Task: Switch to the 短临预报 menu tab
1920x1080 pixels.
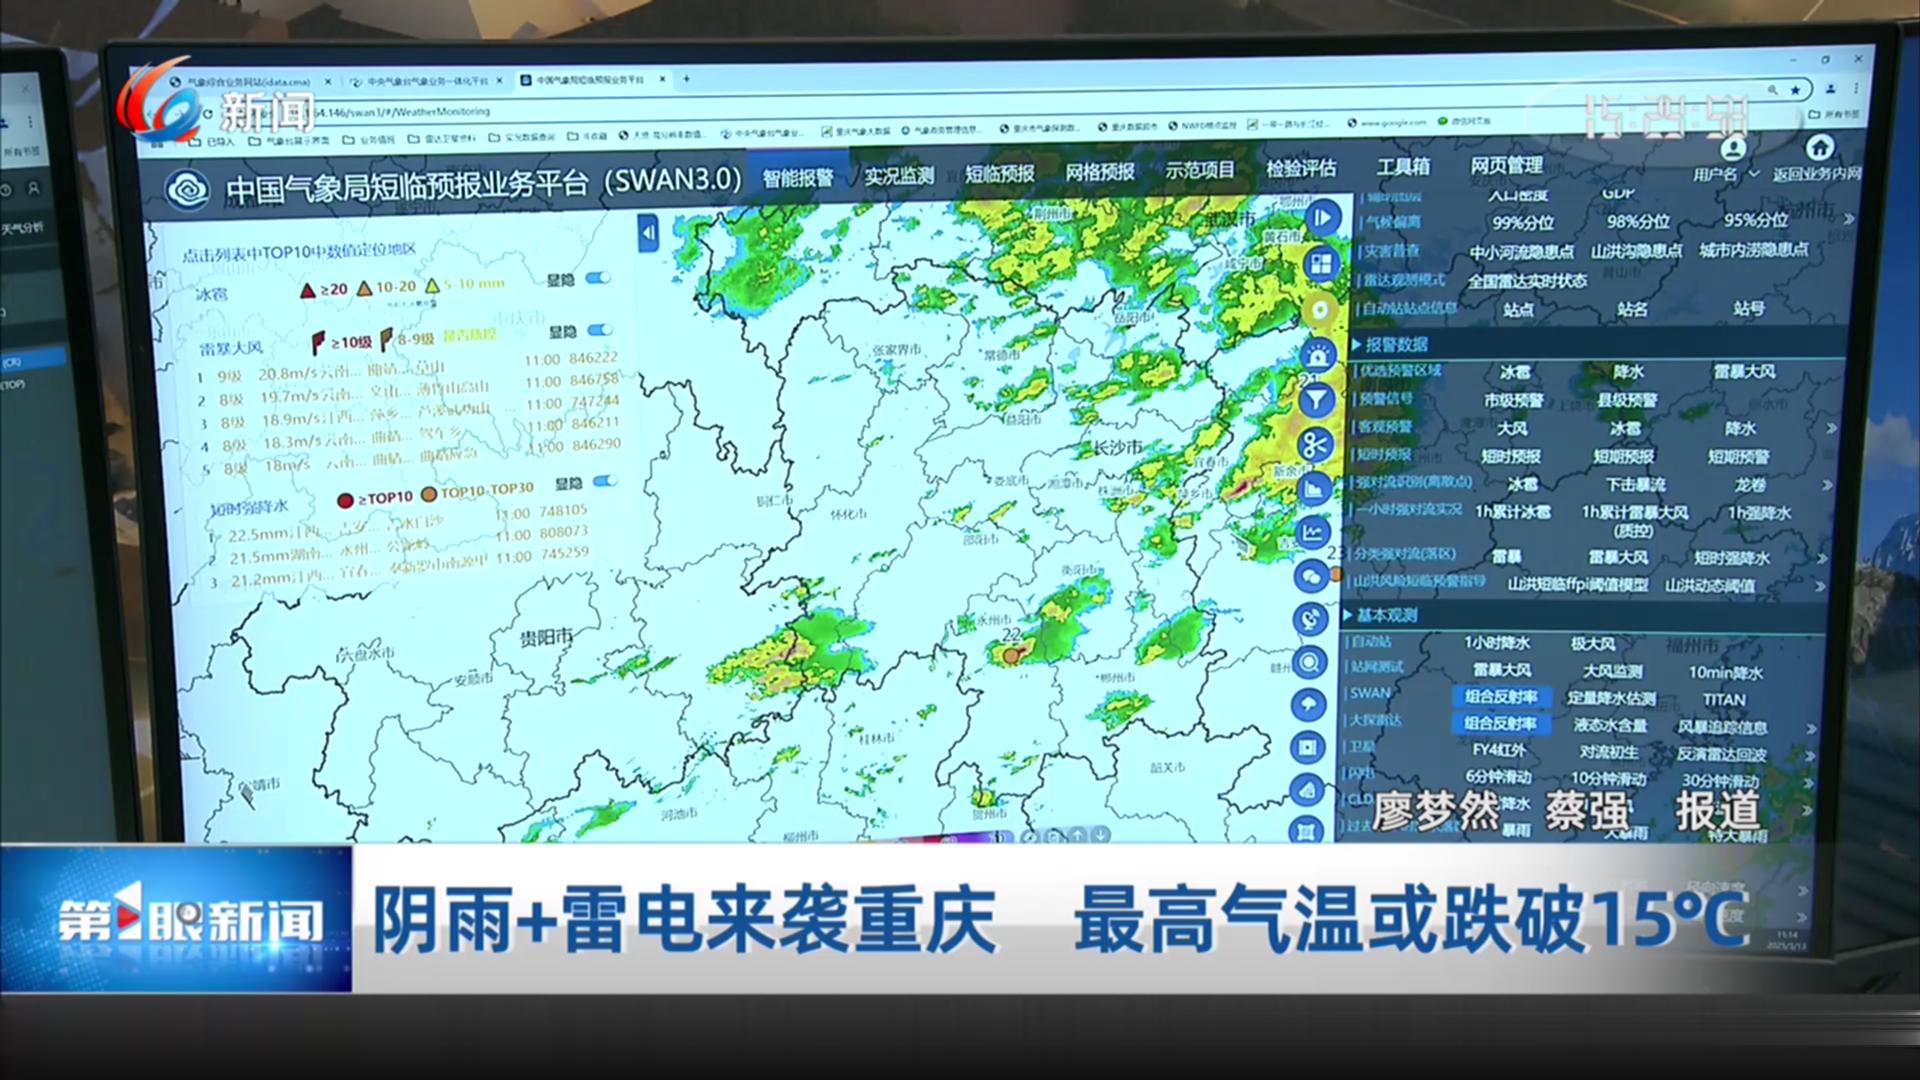Action: (999, 174)
